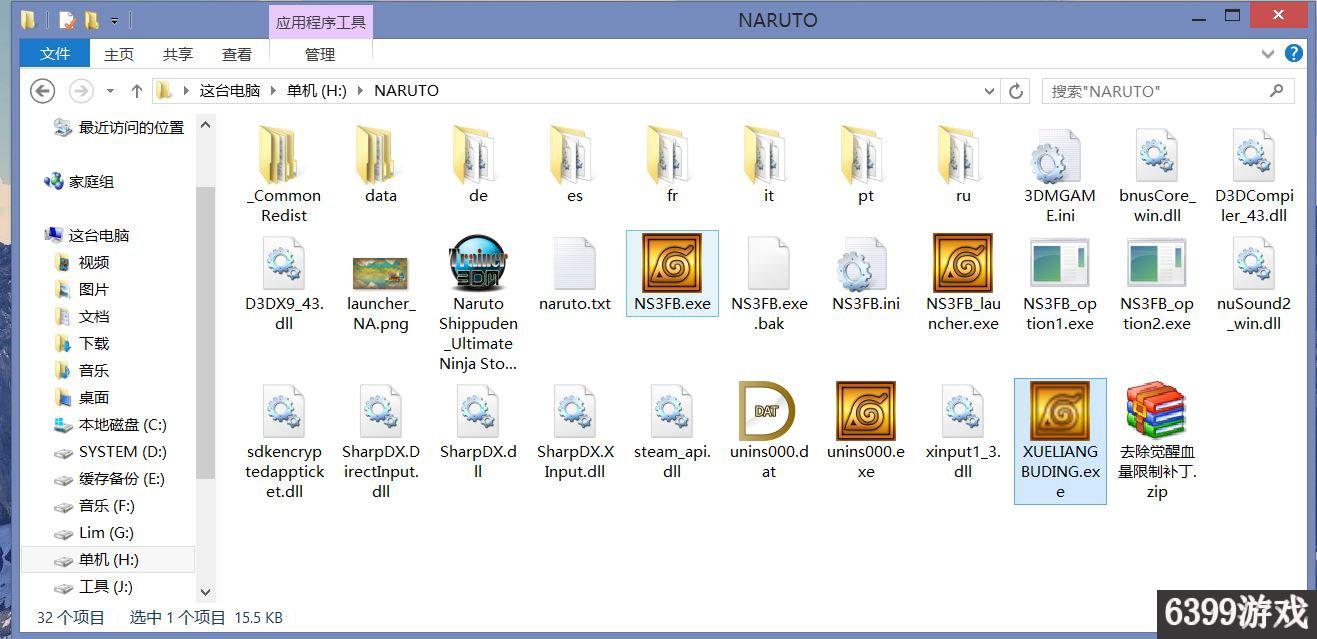Open Lim (G:) drive
The height and width of the screenshot is (639, 1317).
(93, 532)
